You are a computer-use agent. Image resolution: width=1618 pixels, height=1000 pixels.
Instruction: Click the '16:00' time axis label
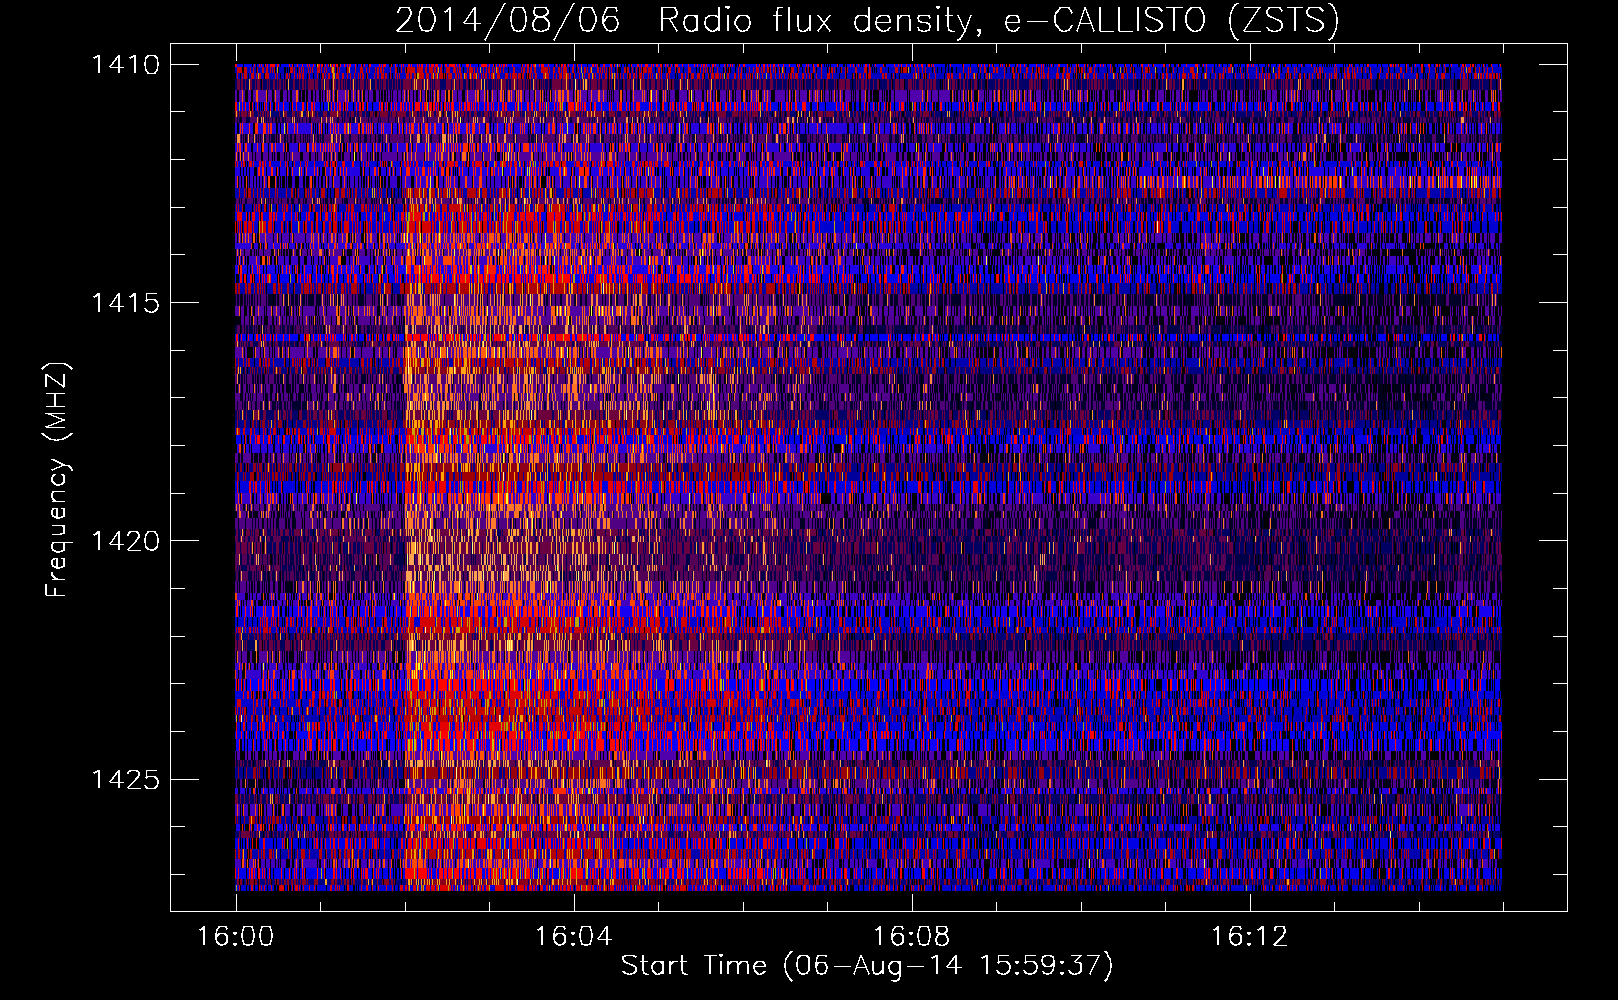click(236, 937)
